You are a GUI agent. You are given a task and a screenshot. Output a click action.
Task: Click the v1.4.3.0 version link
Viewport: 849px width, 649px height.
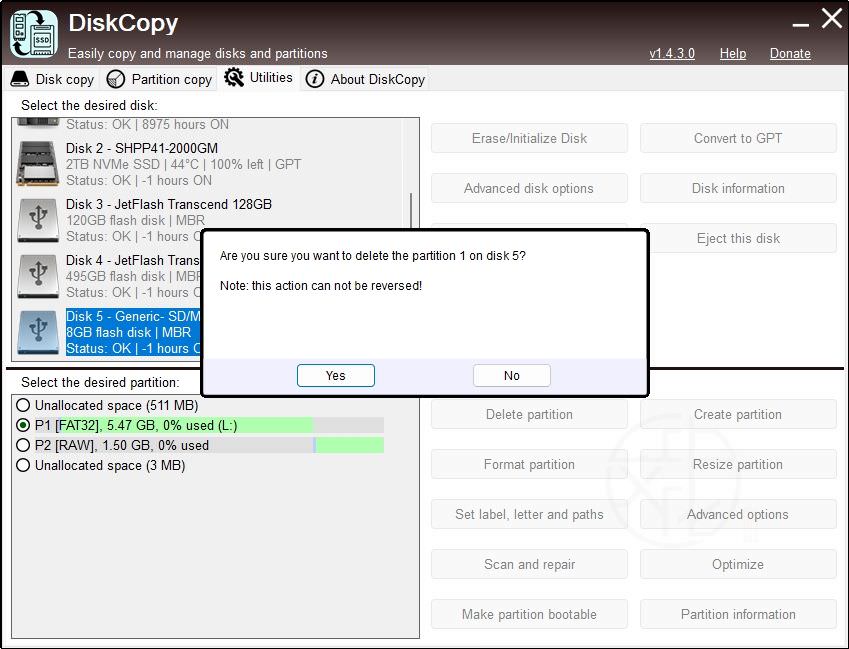(x=671, y=53)
